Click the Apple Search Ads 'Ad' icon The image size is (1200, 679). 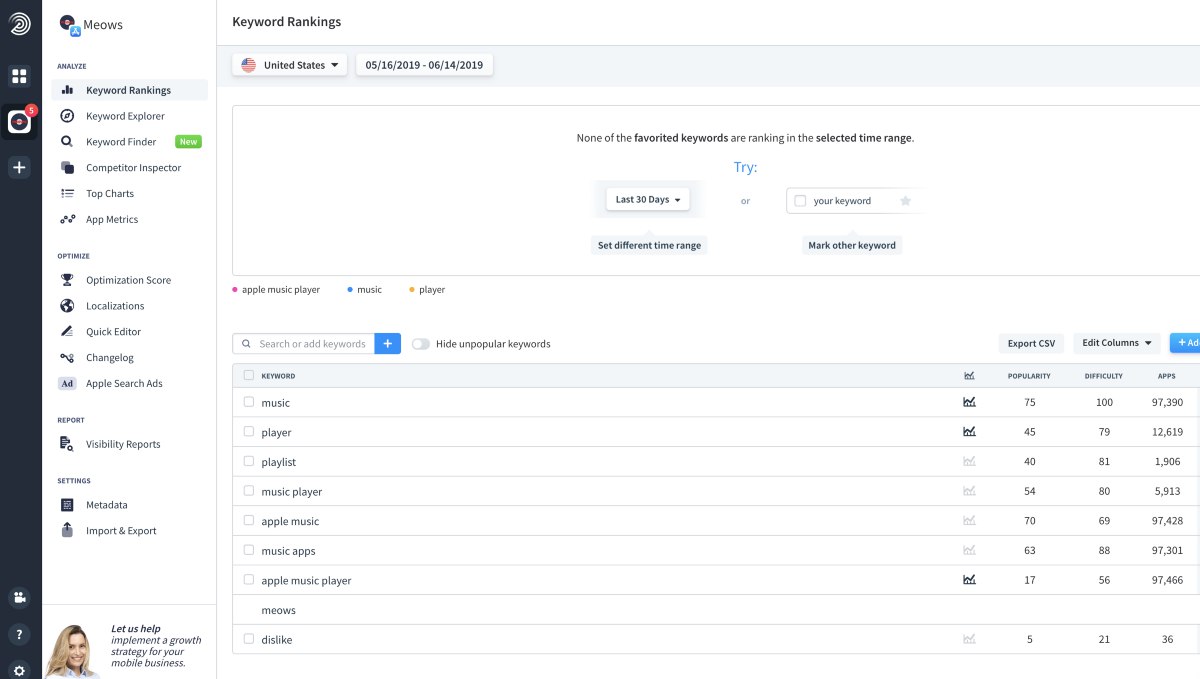(67, 384)
